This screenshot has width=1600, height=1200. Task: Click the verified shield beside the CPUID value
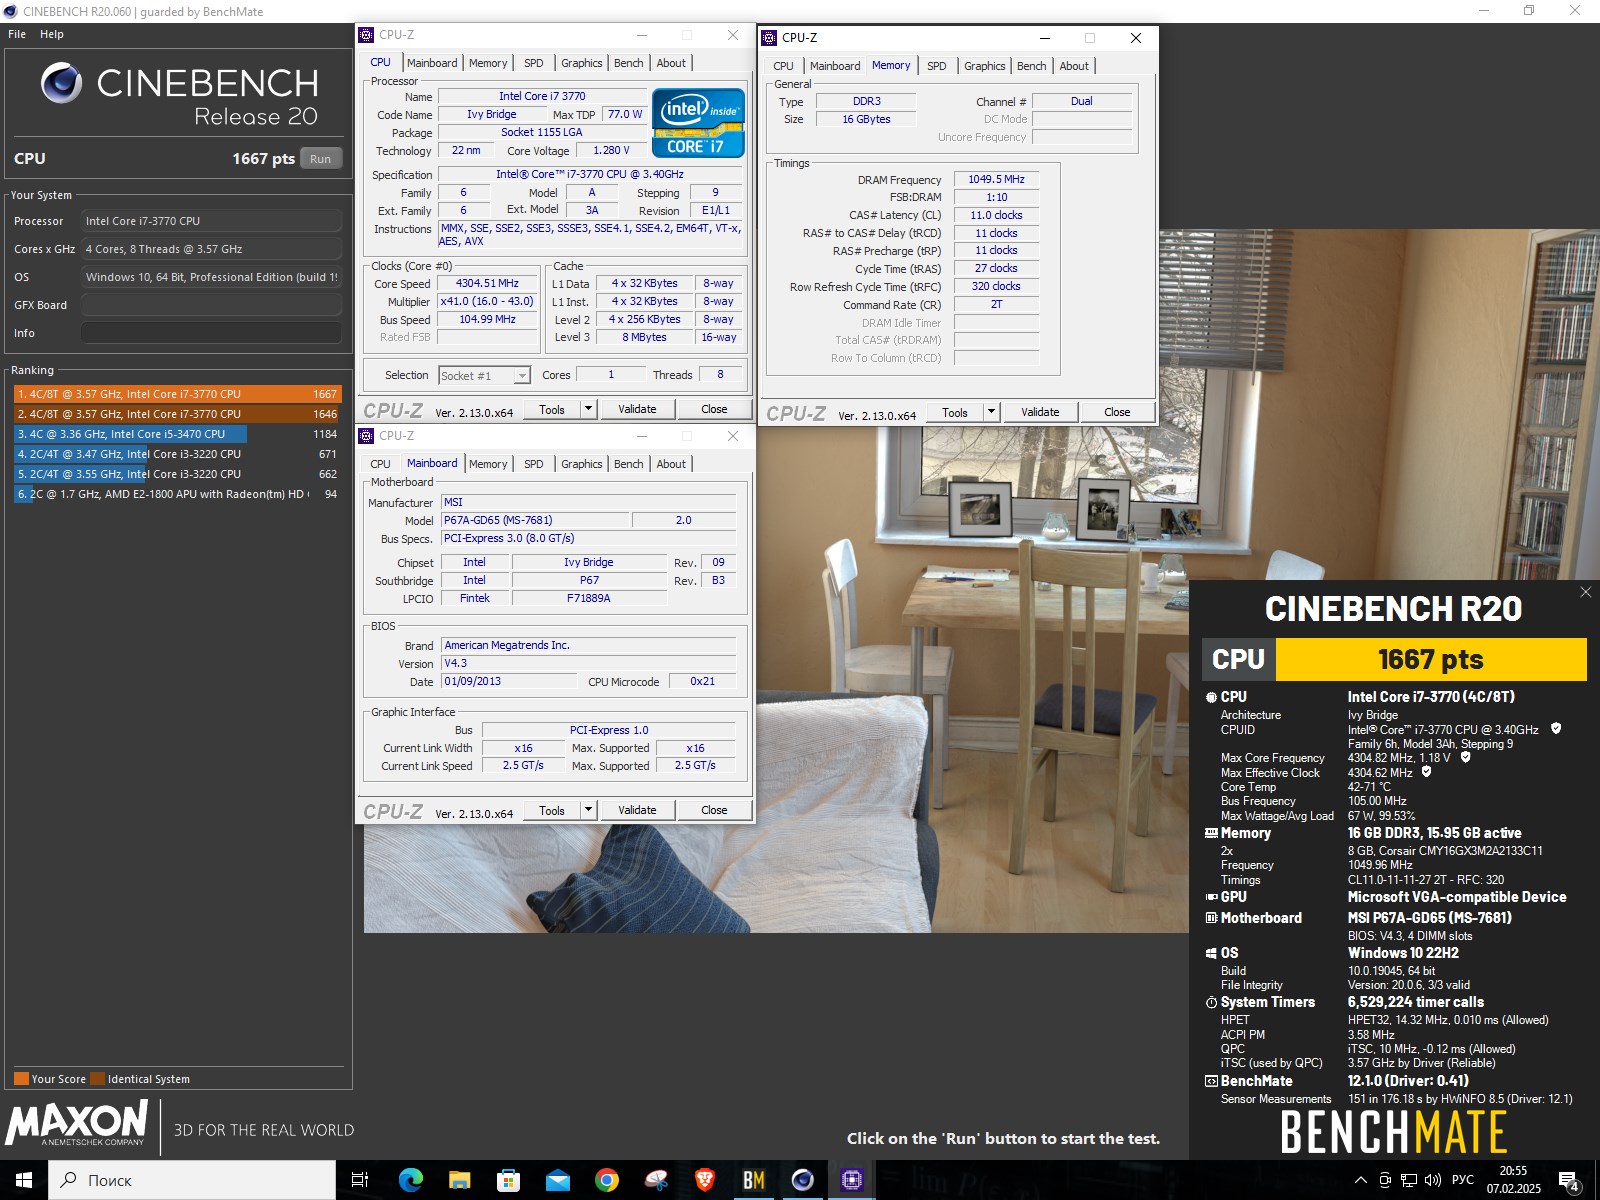(1556, 729)
